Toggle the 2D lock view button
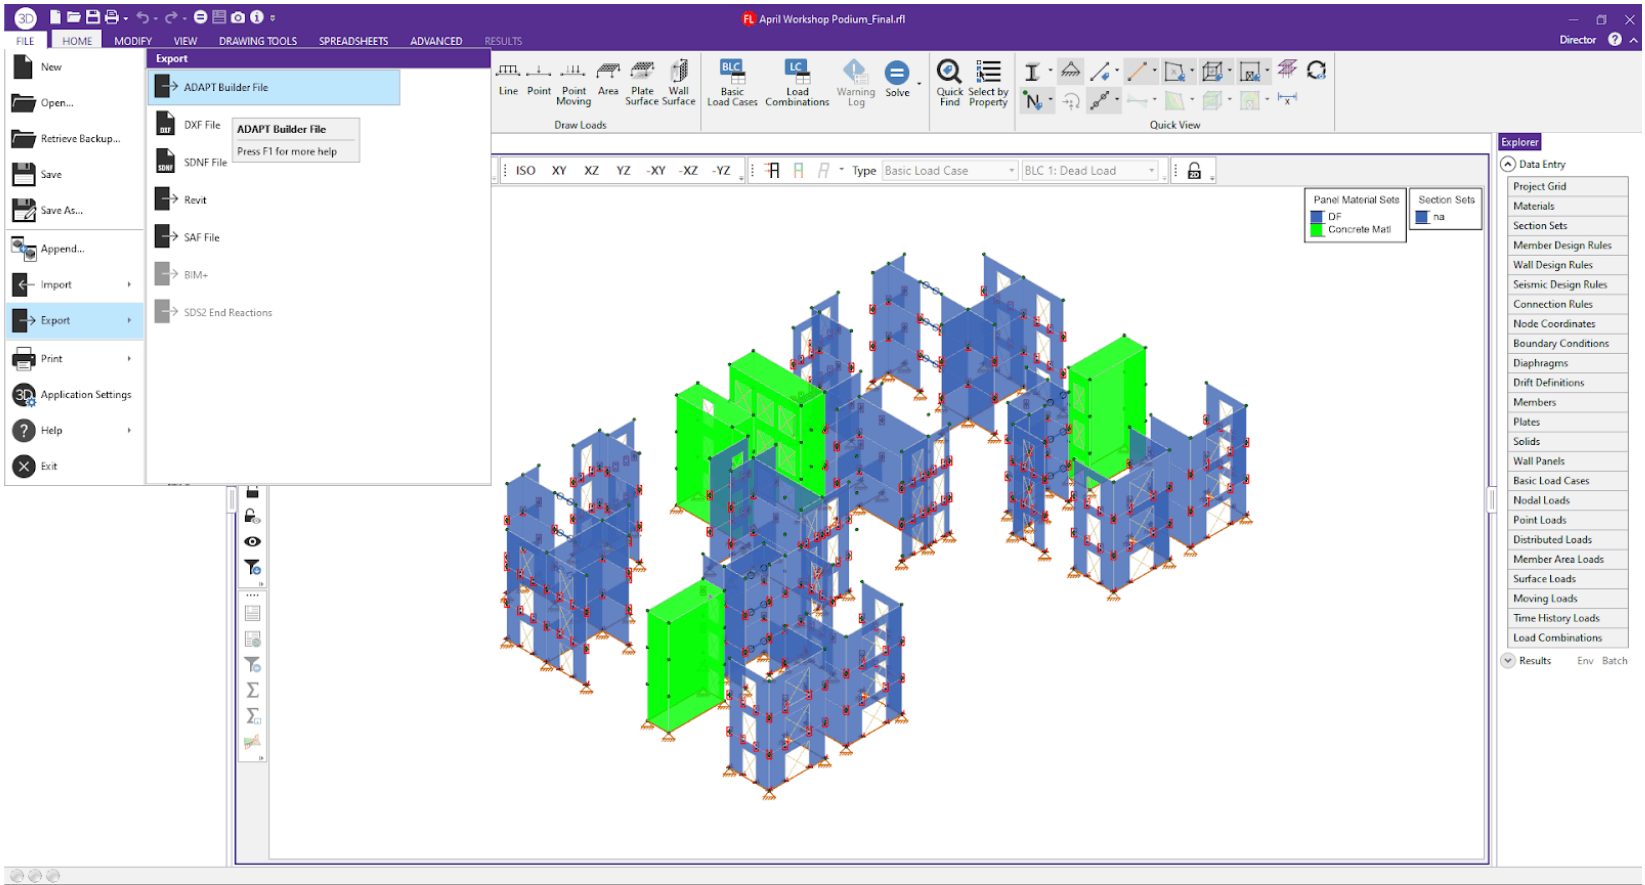1645x885 pixels. coord(1194,171)
